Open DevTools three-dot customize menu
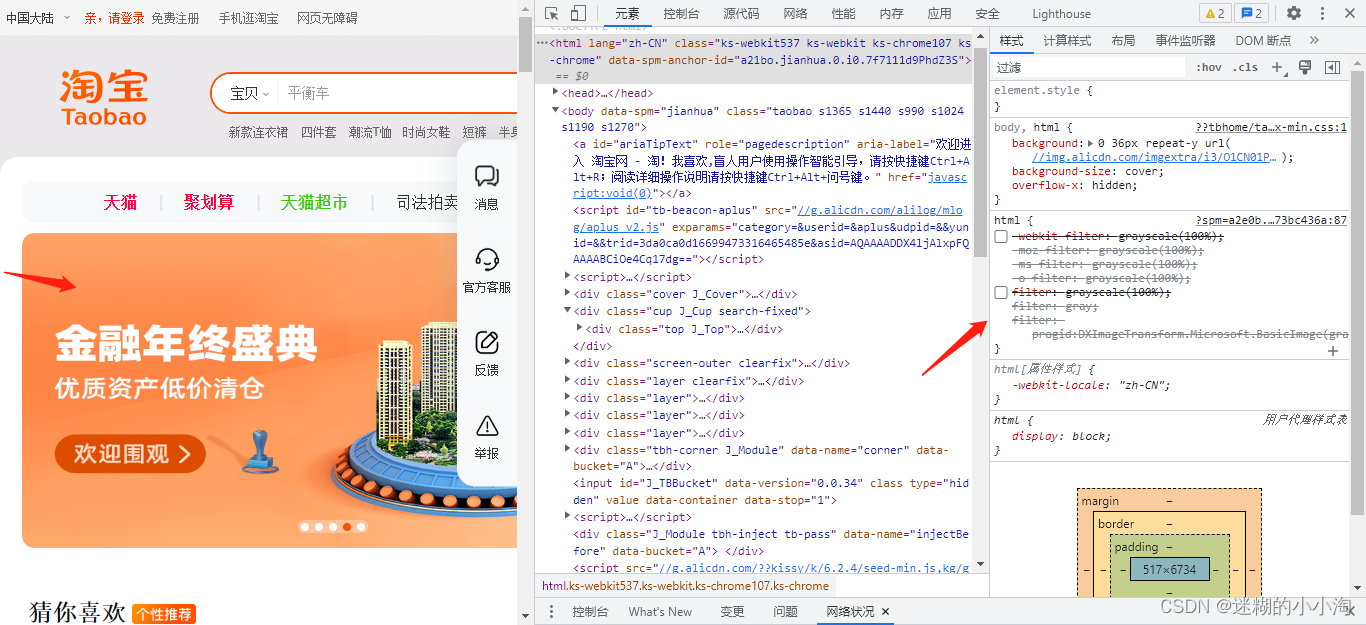 coord(1321,13)
